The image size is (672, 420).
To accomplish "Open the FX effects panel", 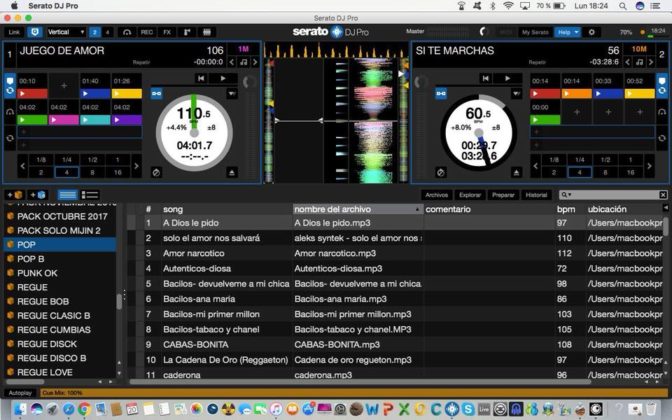I will point(167,32).
